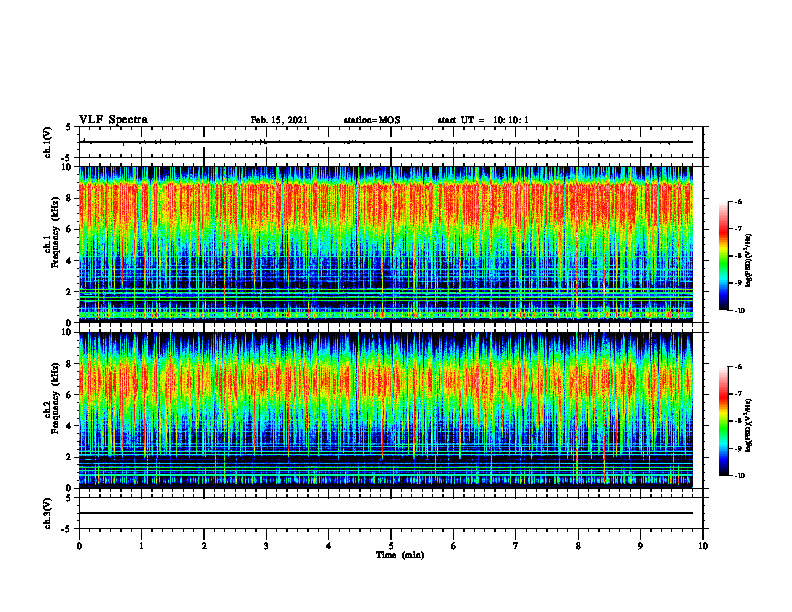Click the "-8" label on ch.1 color bar
Viewport: 792px width, 612px height.
(x=738, y=256)
